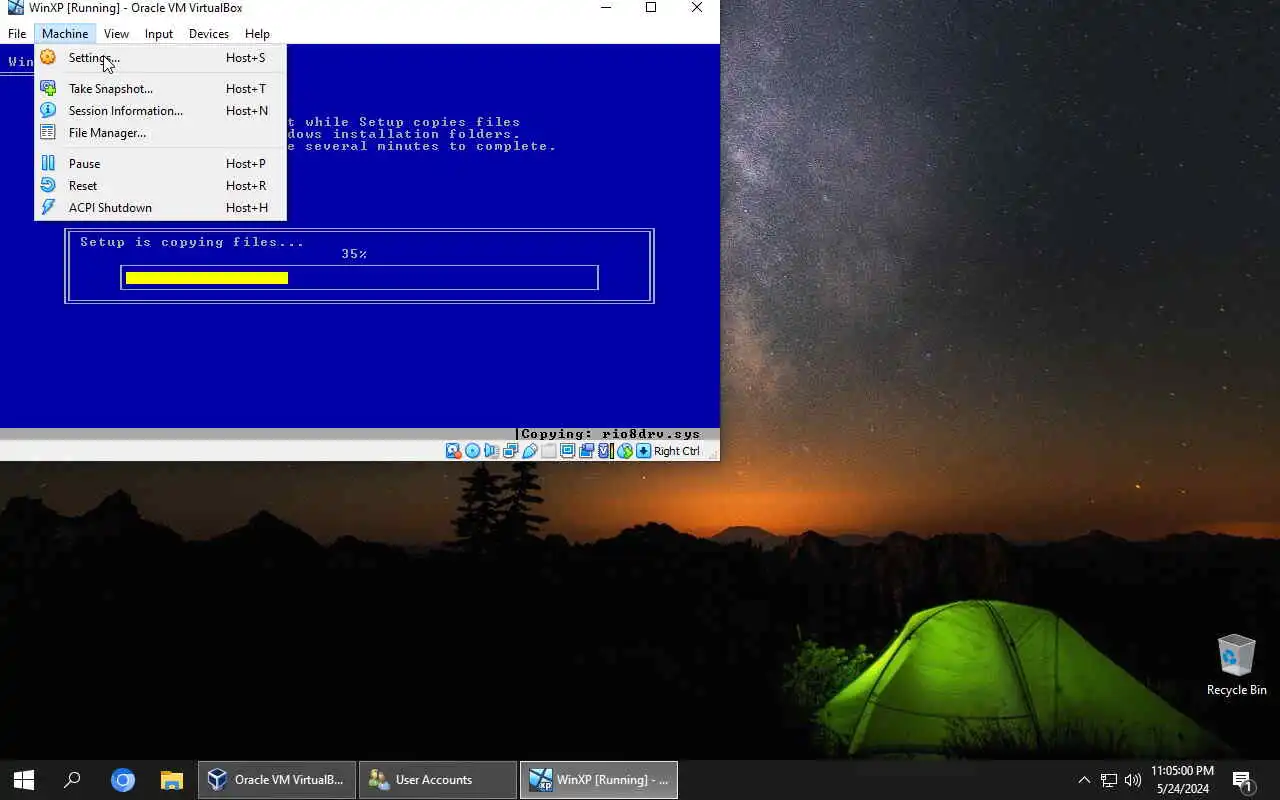Screen dimensions: 1280x800
Task: Click the CPU virtualization status icon
Action: (606, 451)
